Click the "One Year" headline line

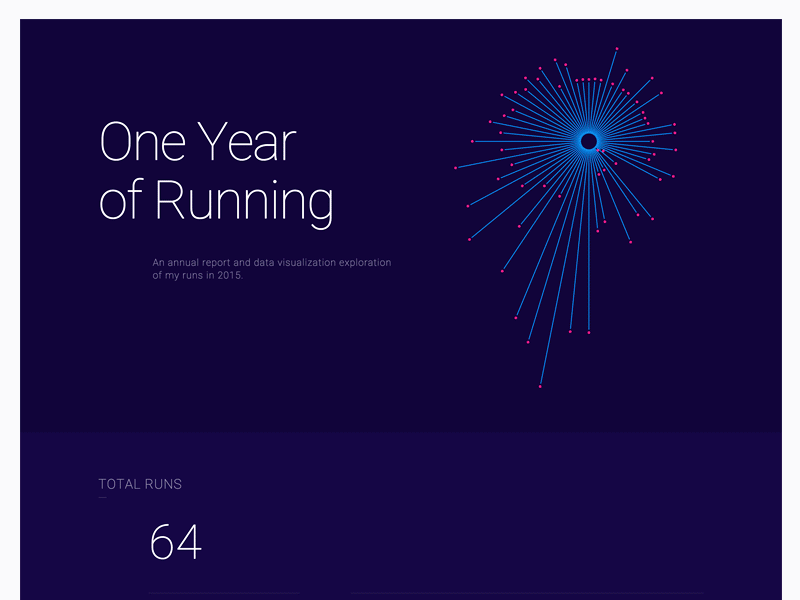(x=197, y=142)
